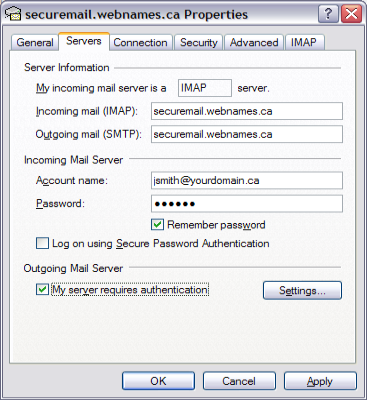Close the Properties dialog with red X
This screenshot has height=400, width=367.
[x=351, y=14]
